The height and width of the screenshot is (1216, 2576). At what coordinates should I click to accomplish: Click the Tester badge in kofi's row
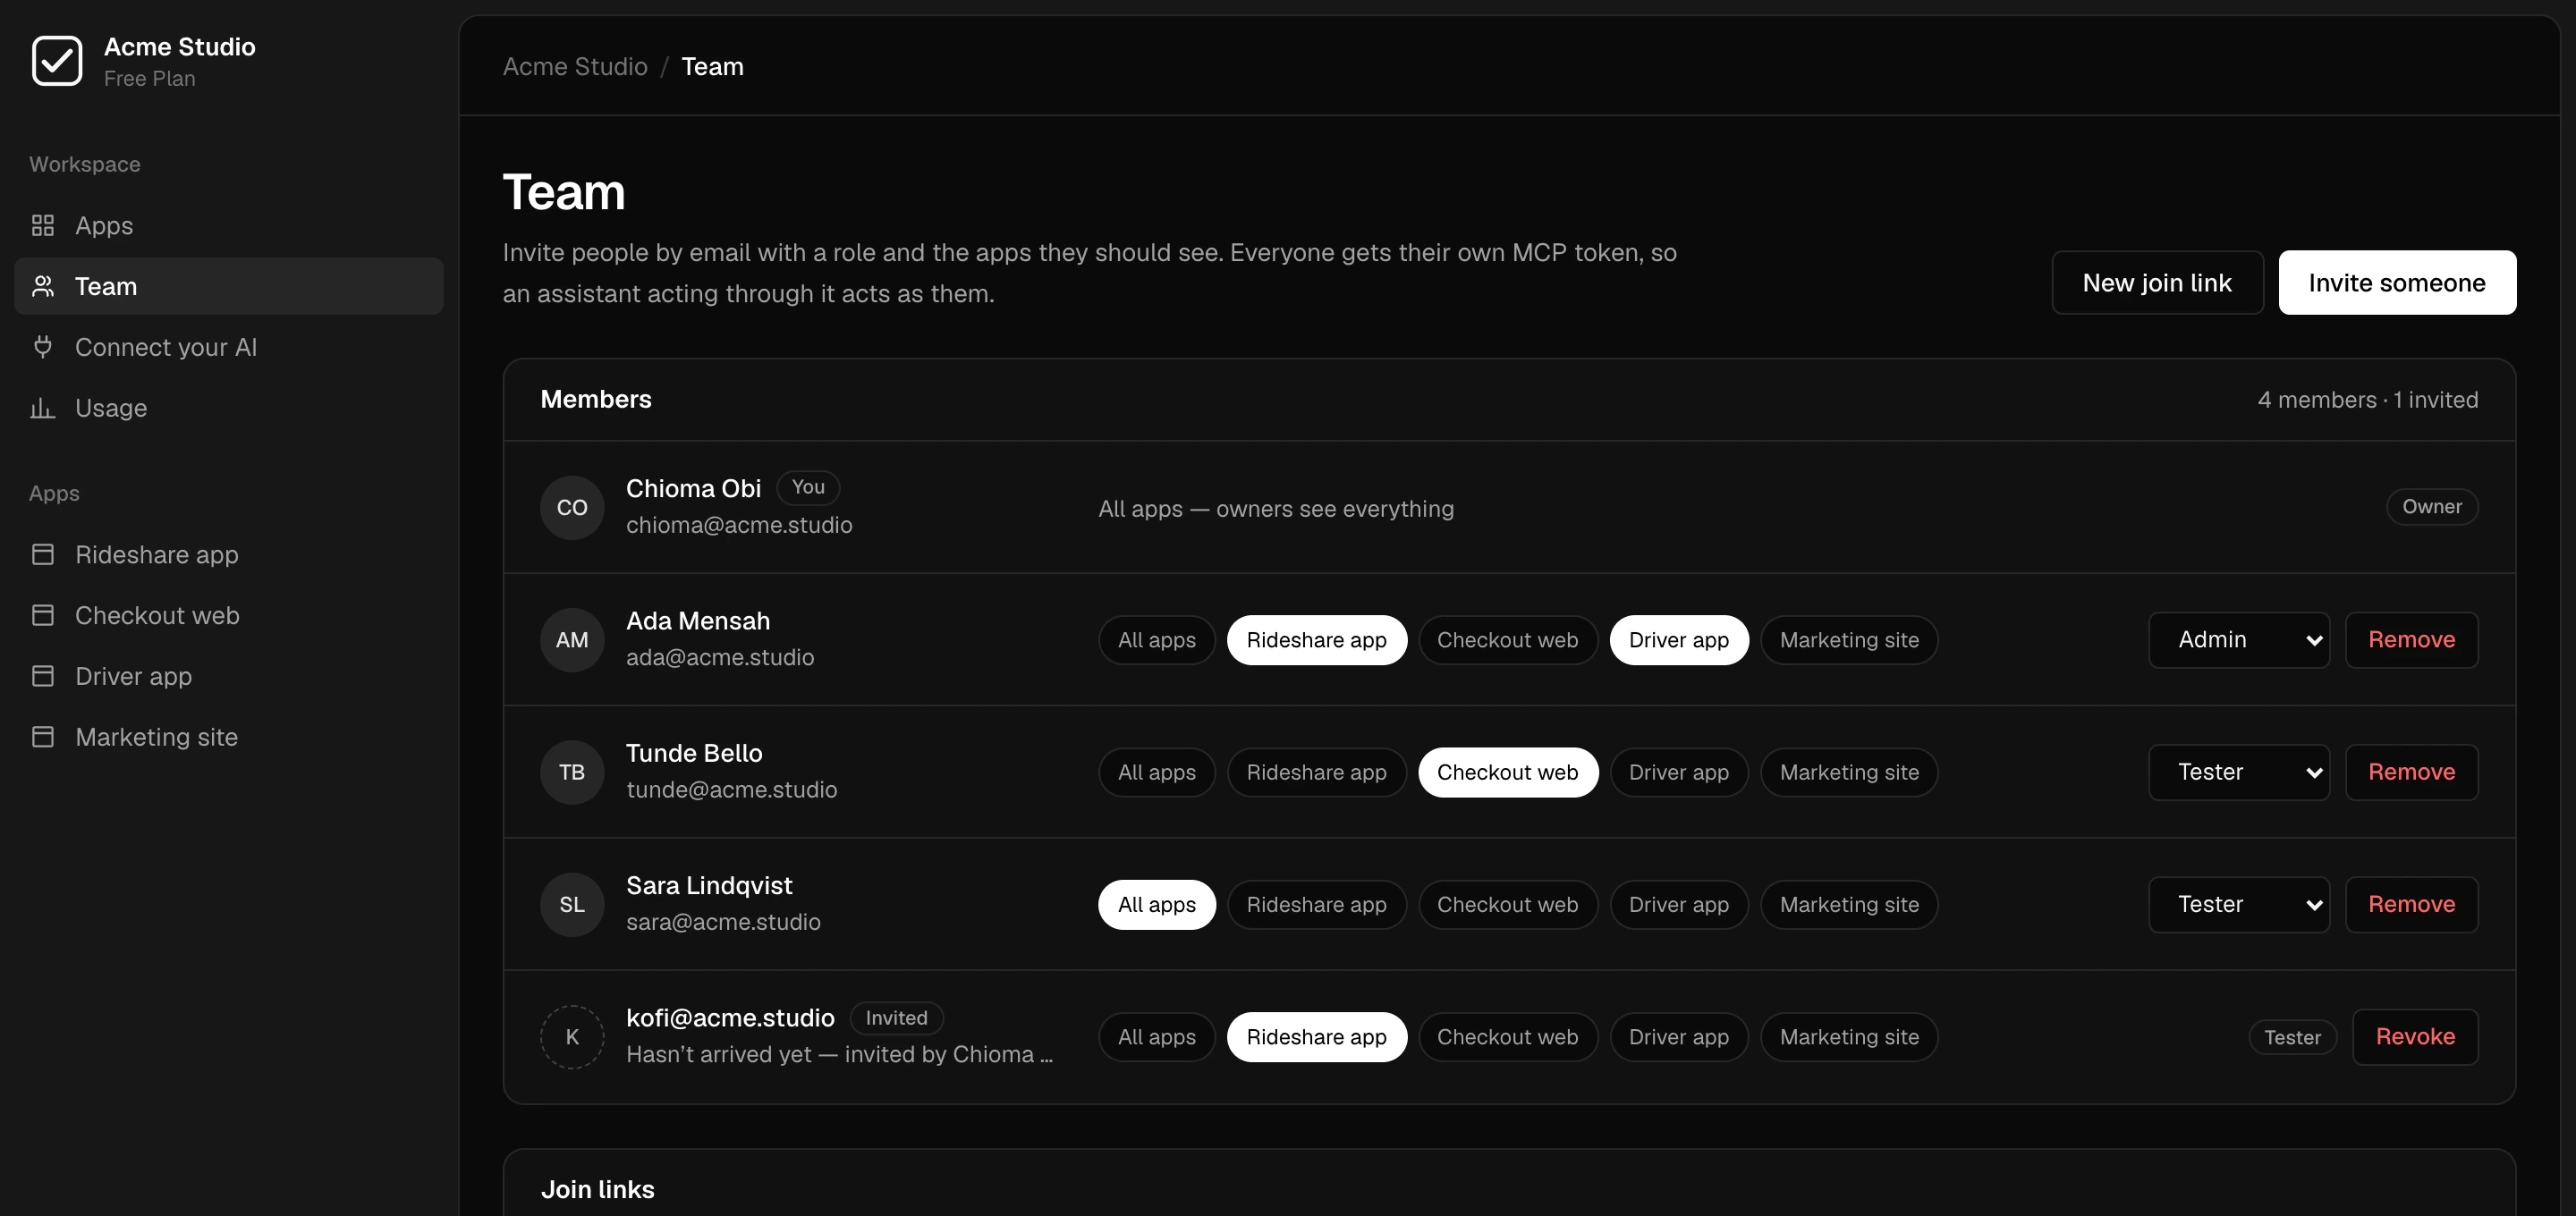tap(2292, 1038)
